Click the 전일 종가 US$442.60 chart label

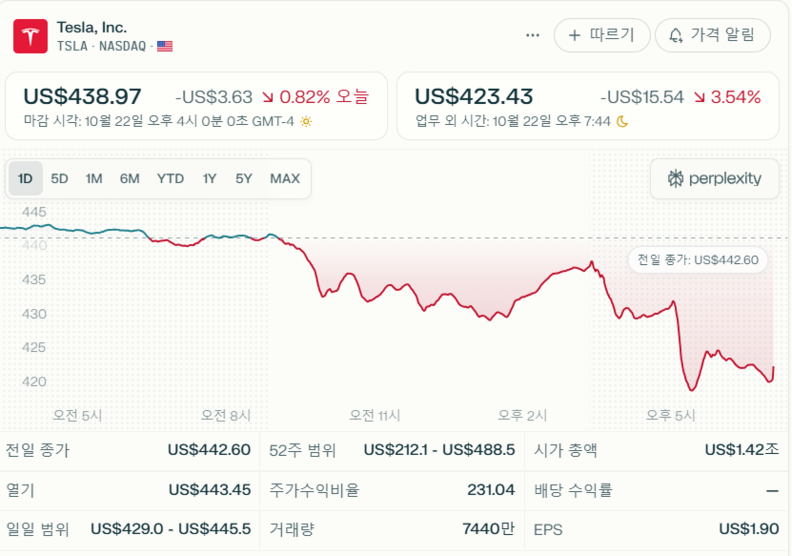click(698, 260)
